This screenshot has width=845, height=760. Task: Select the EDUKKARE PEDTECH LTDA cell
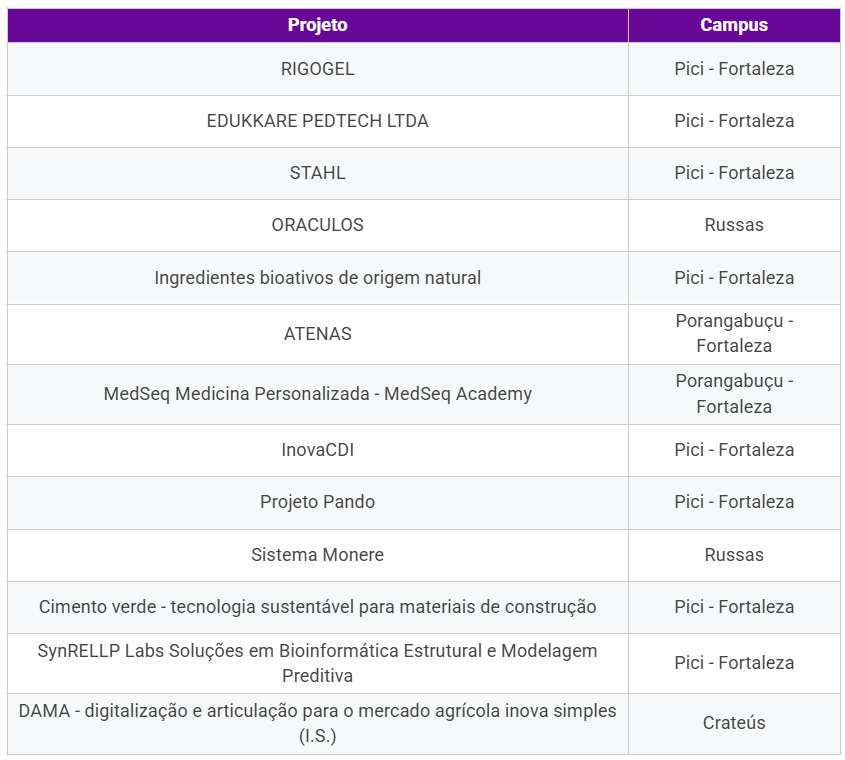tap(317, 121)
